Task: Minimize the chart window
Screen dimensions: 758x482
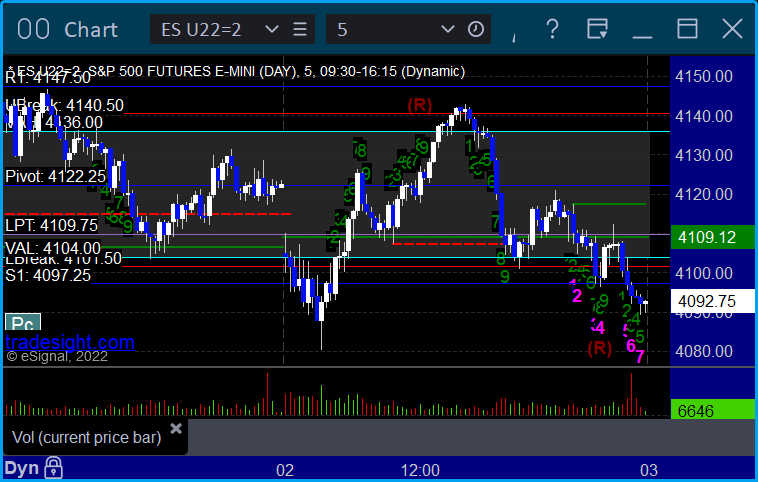Action: click(642, 36)
